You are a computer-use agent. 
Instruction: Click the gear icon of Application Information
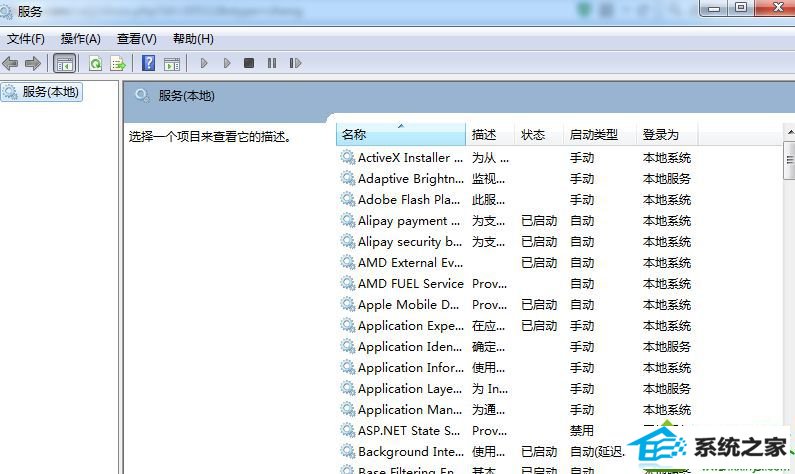tap(347, 368)
